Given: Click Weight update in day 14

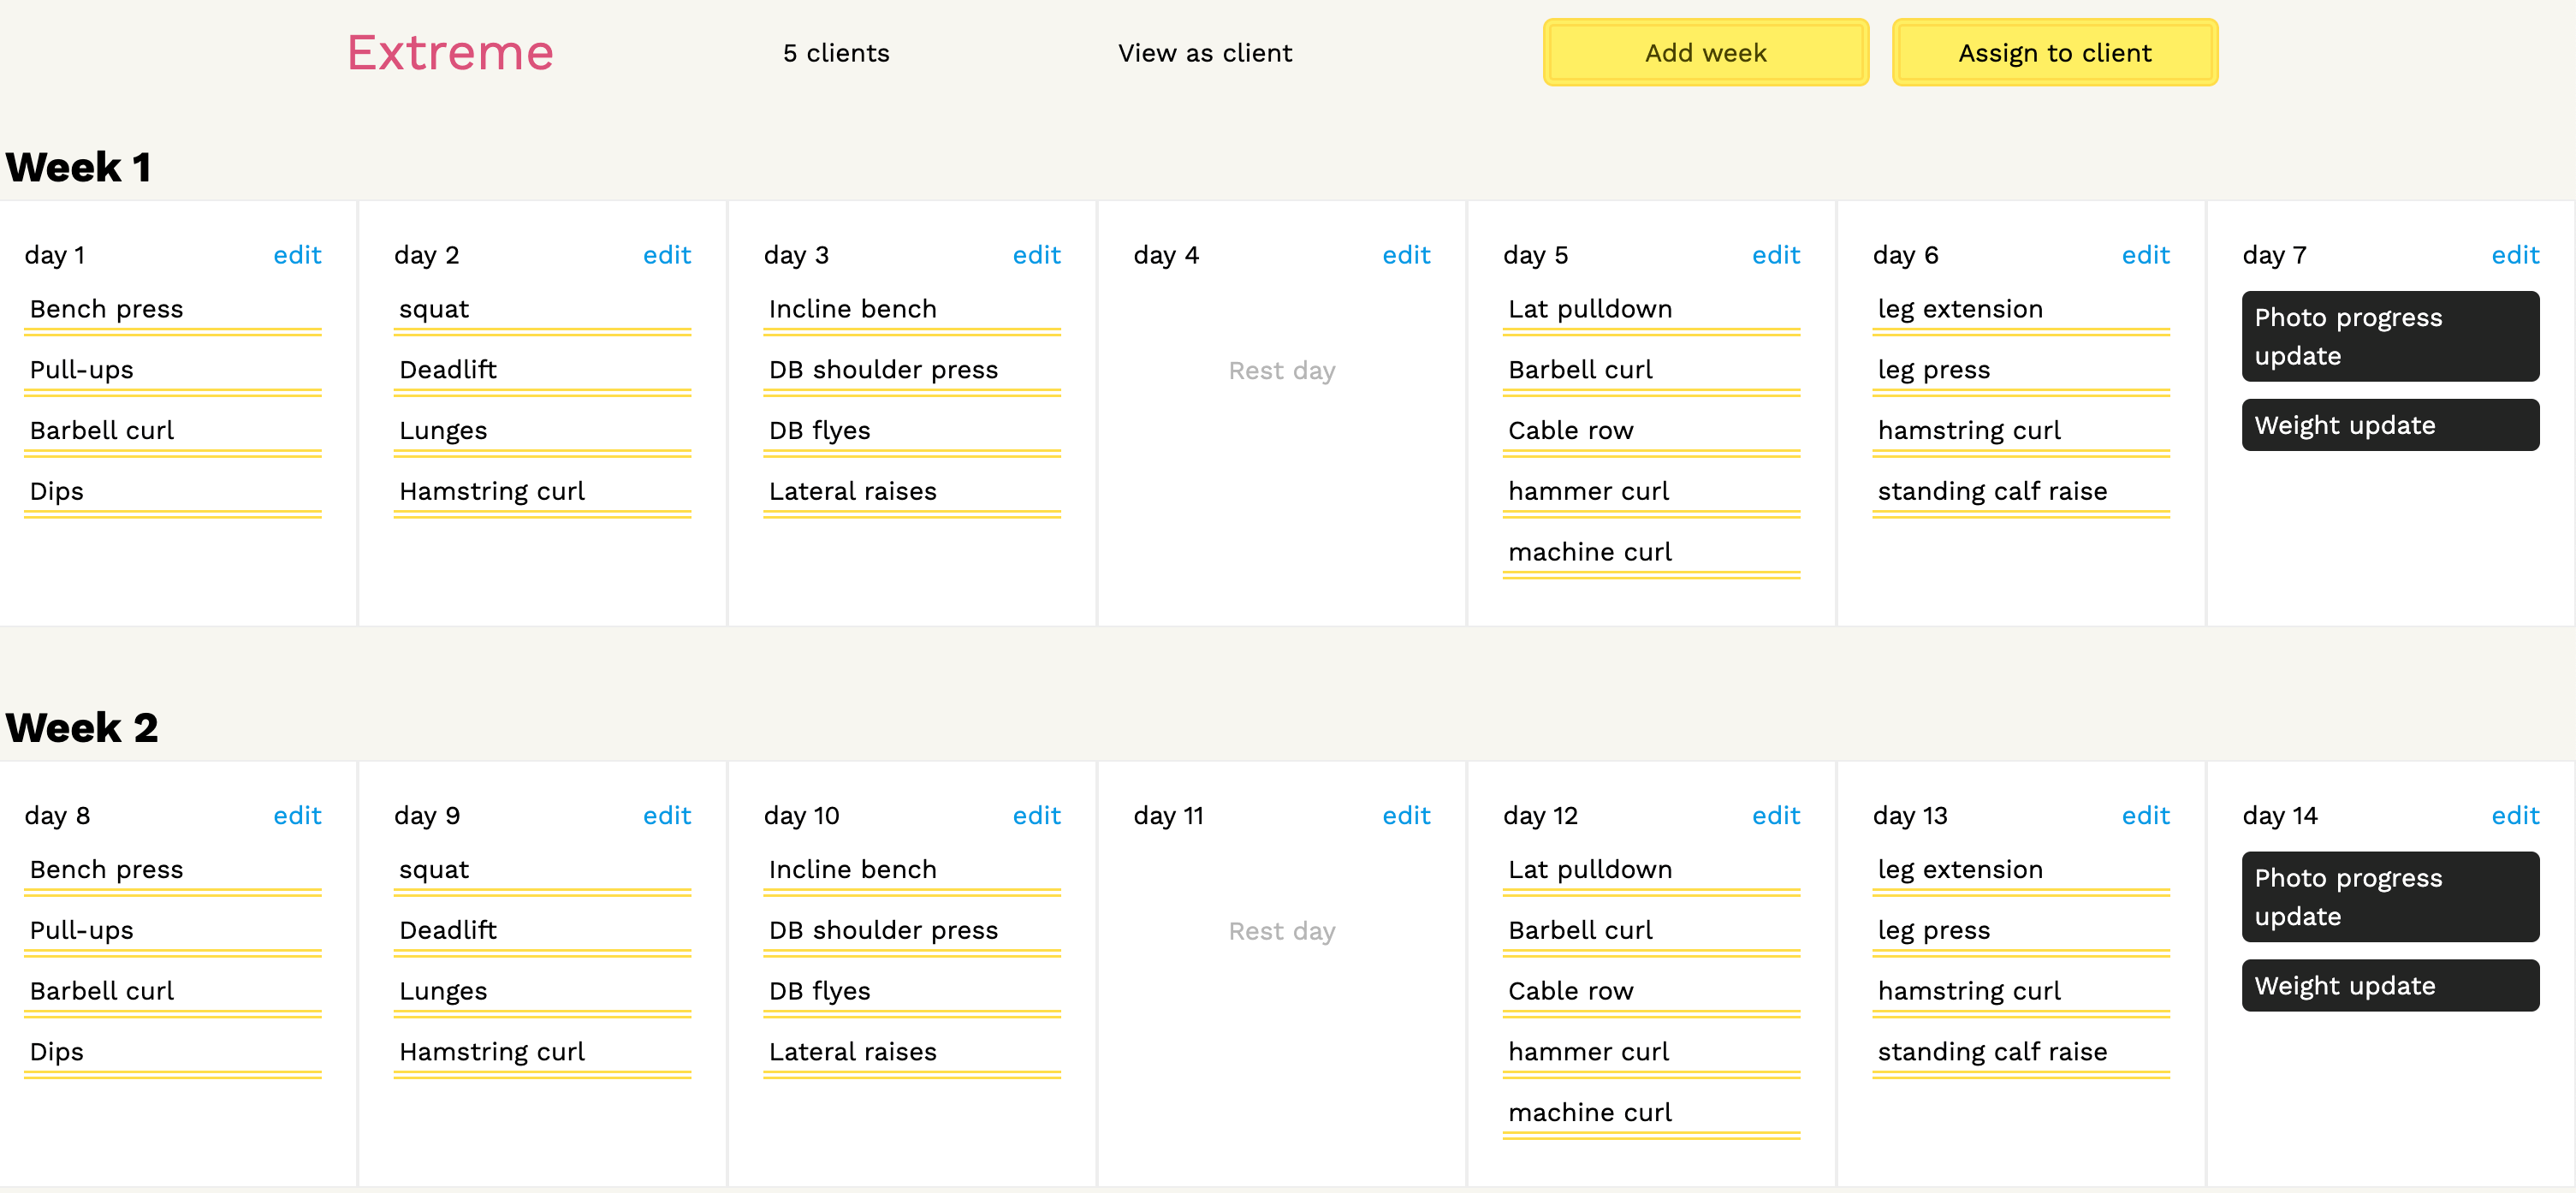Looking at the screenshot, I should (x=2389, y=986).
